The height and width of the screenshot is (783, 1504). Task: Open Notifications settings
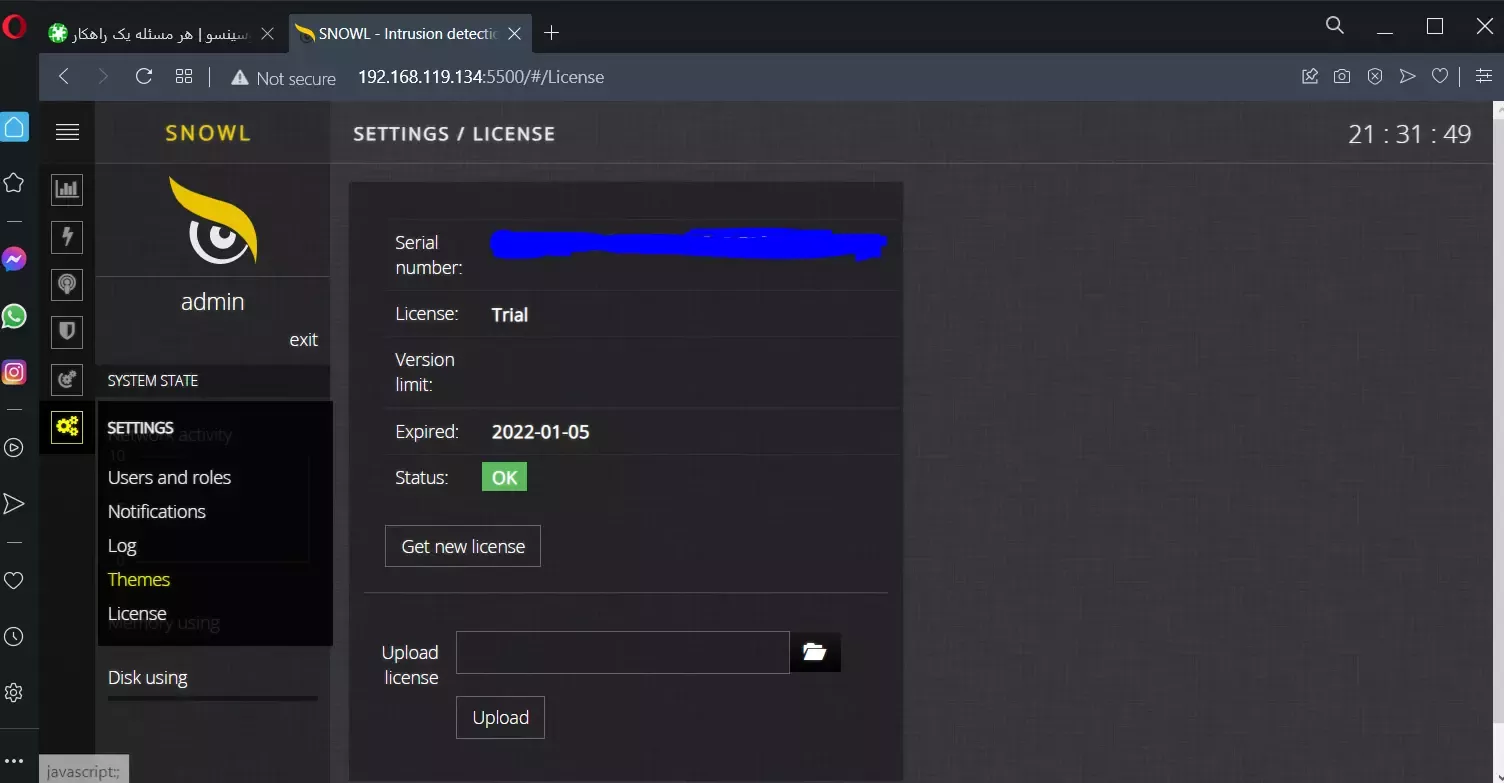coord(157,512)
